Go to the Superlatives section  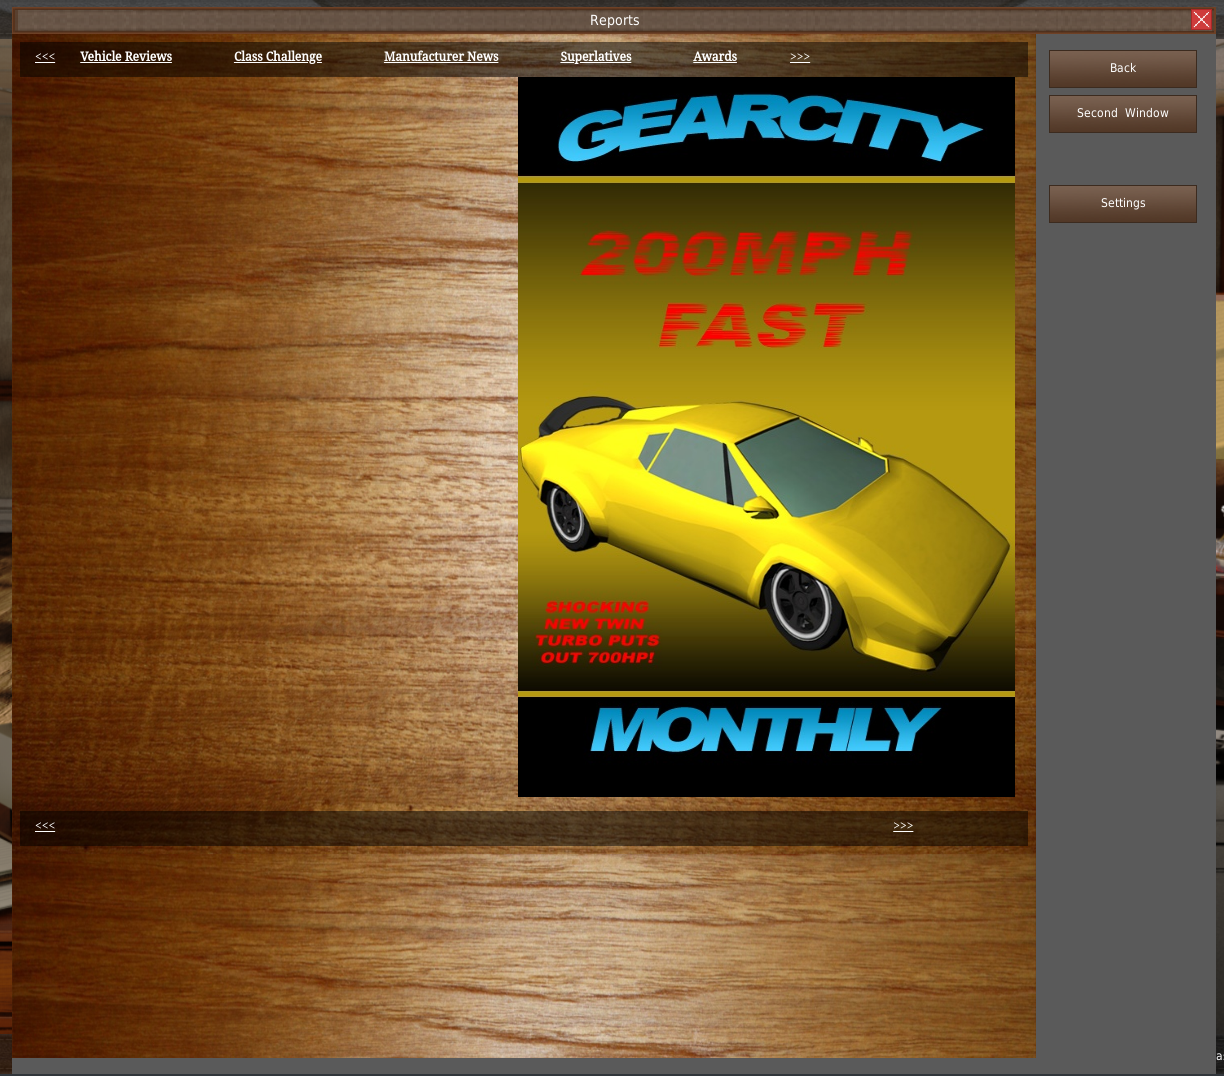[x=596, y=57]
